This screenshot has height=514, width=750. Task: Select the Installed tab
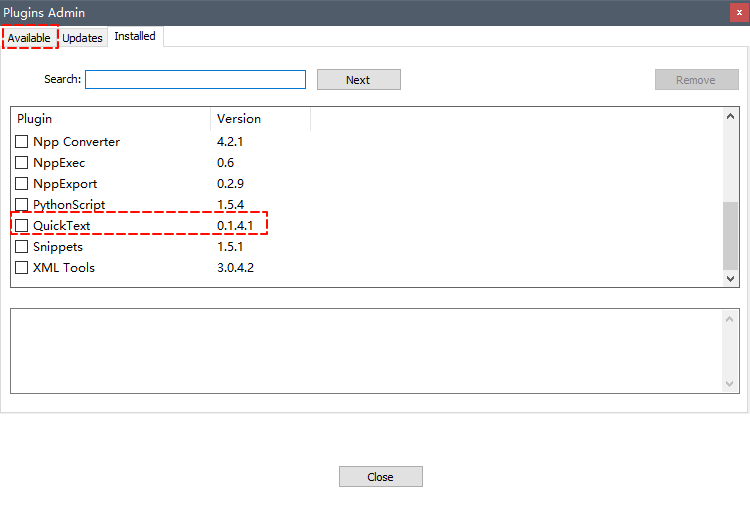click(x=135, y=37)
